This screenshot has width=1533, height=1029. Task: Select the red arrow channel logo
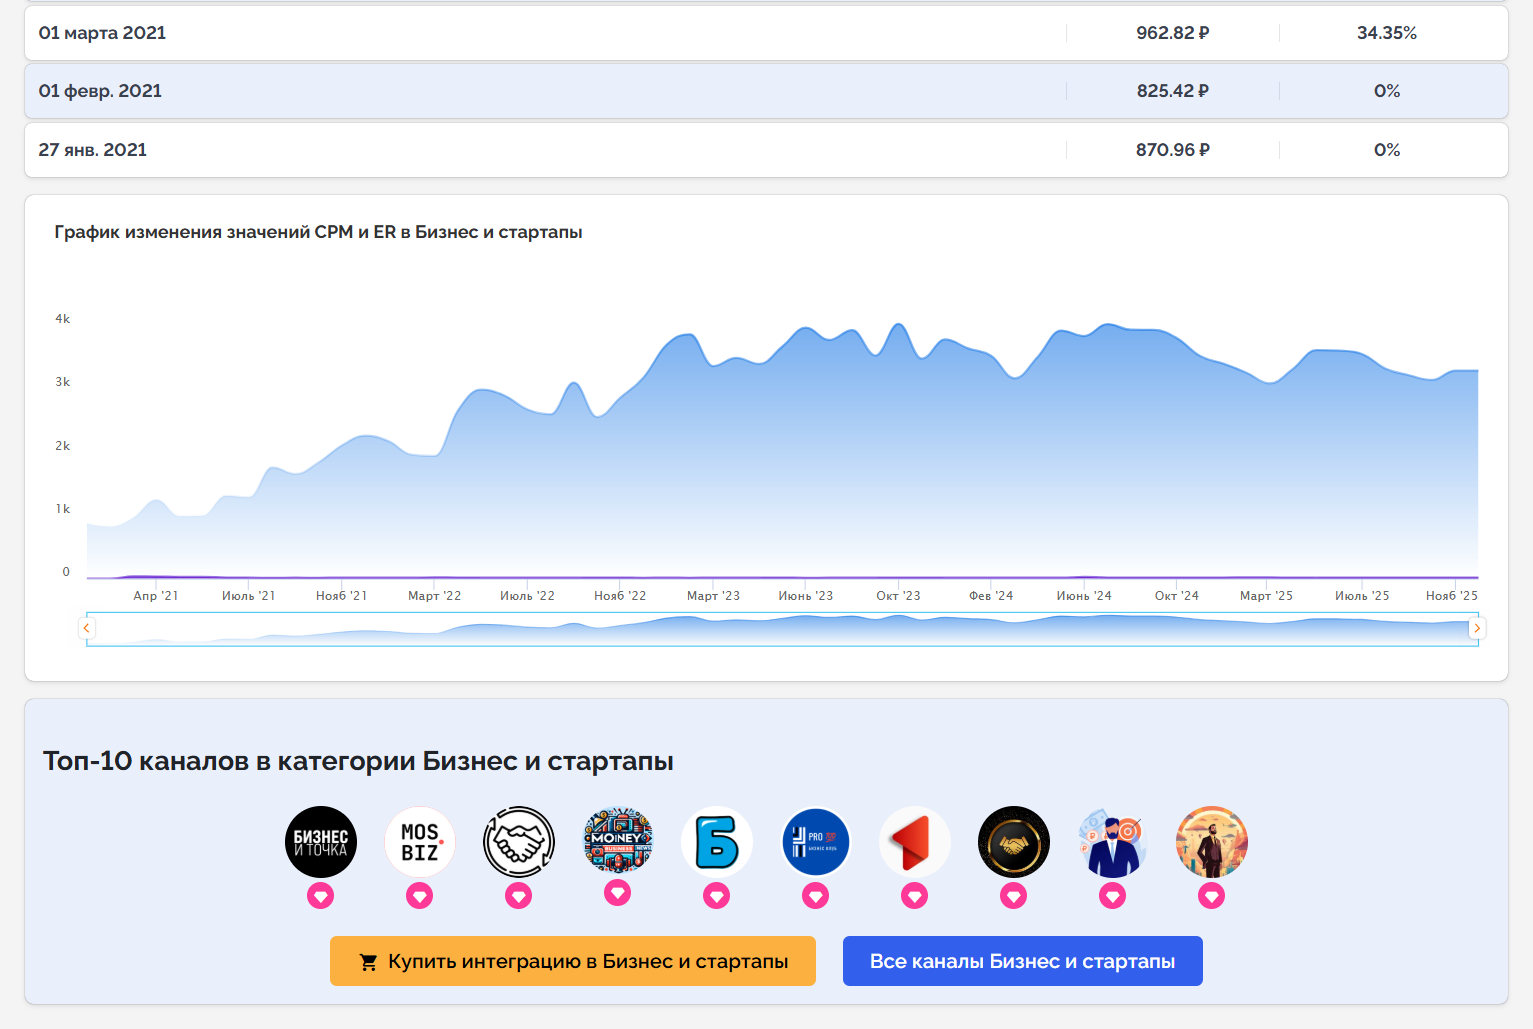coord(915,842)
